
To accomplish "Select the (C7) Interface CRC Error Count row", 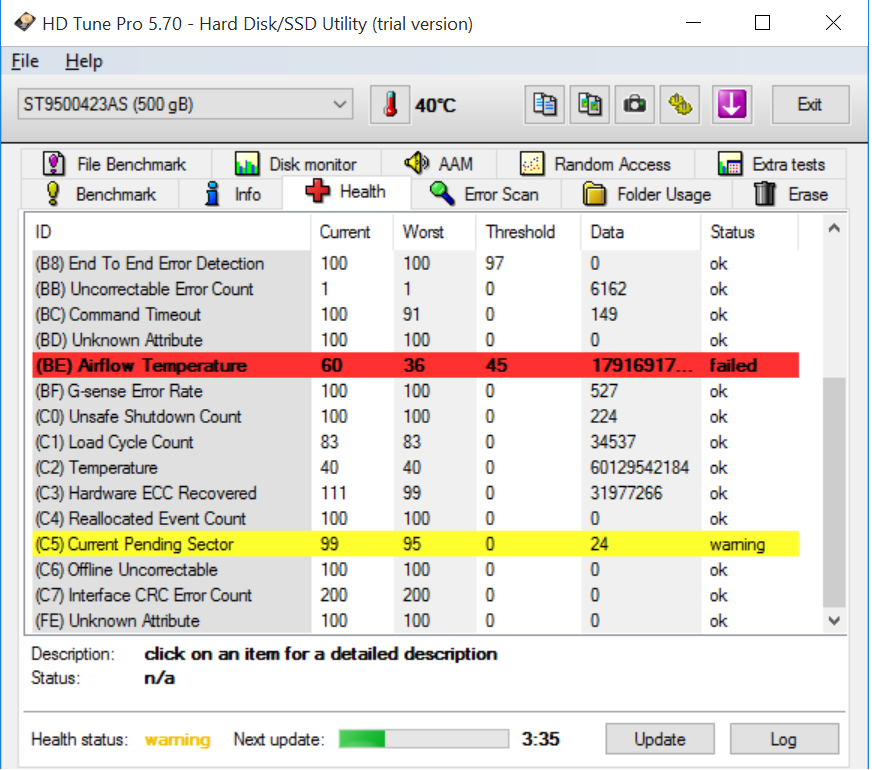I will (416, 595).
